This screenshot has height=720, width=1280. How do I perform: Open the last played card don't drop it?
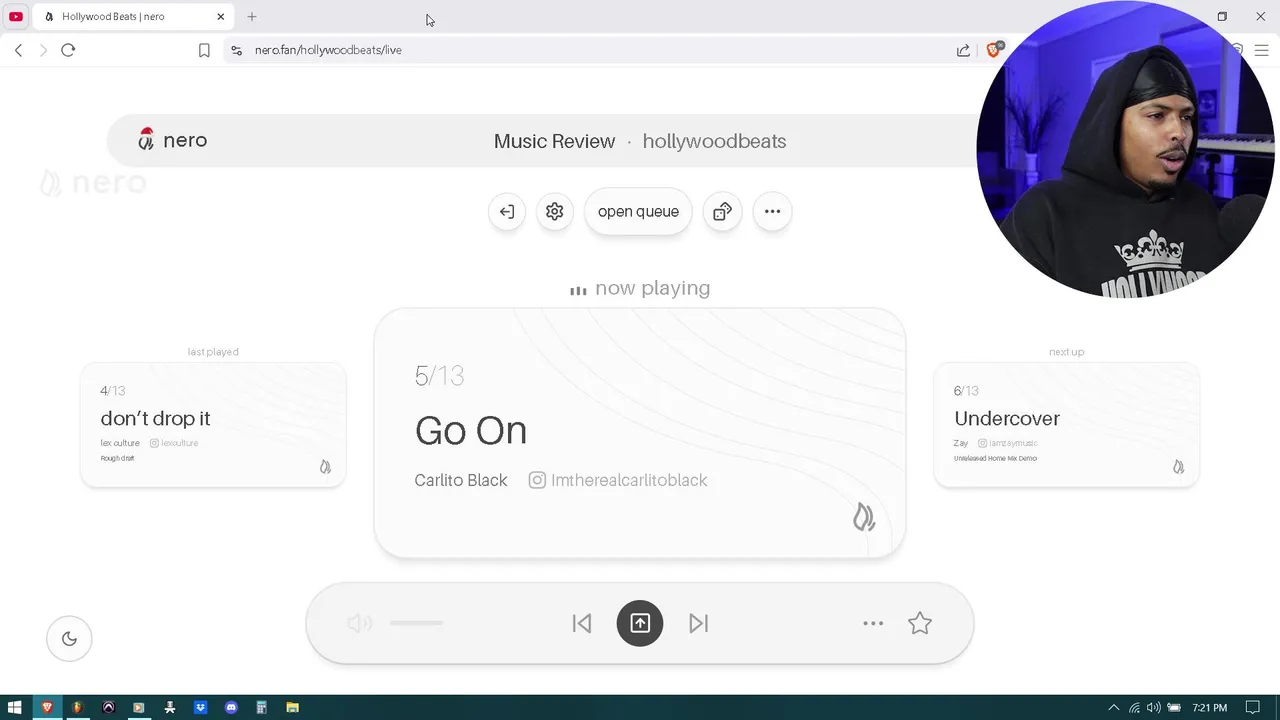[x=213, y=425]
